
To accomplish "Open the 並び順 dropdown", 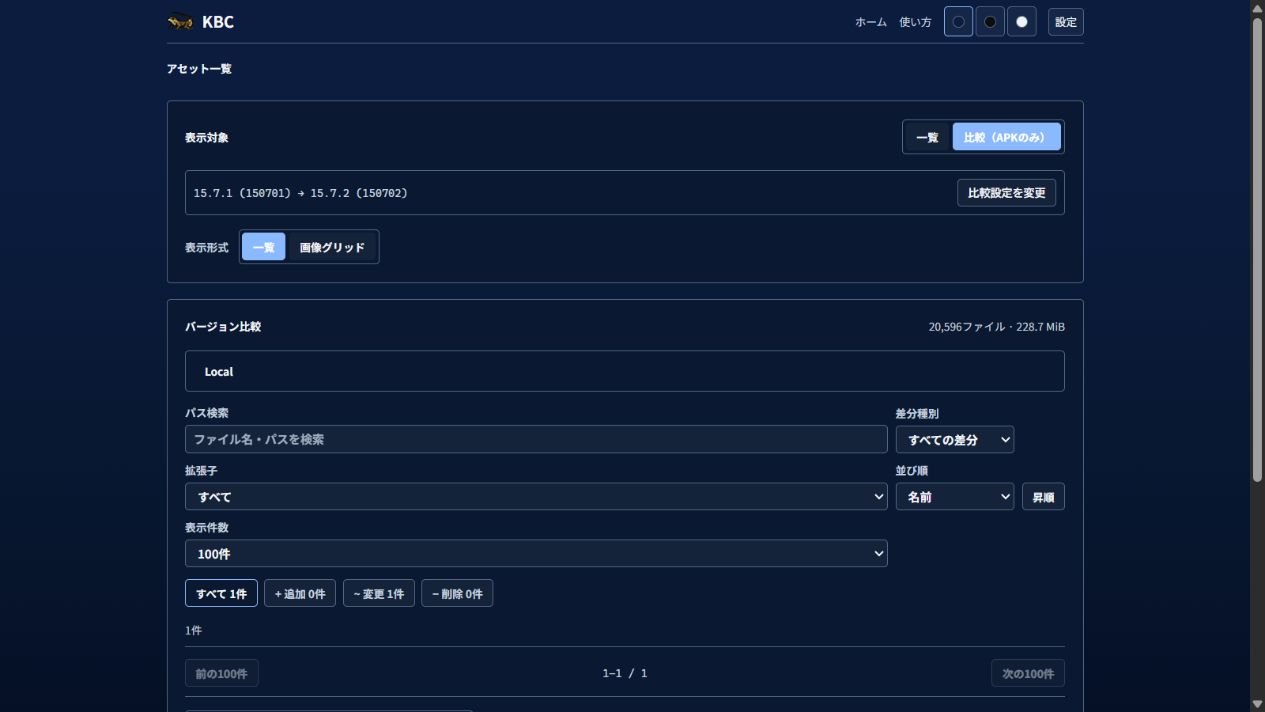I will coord(954,496).
